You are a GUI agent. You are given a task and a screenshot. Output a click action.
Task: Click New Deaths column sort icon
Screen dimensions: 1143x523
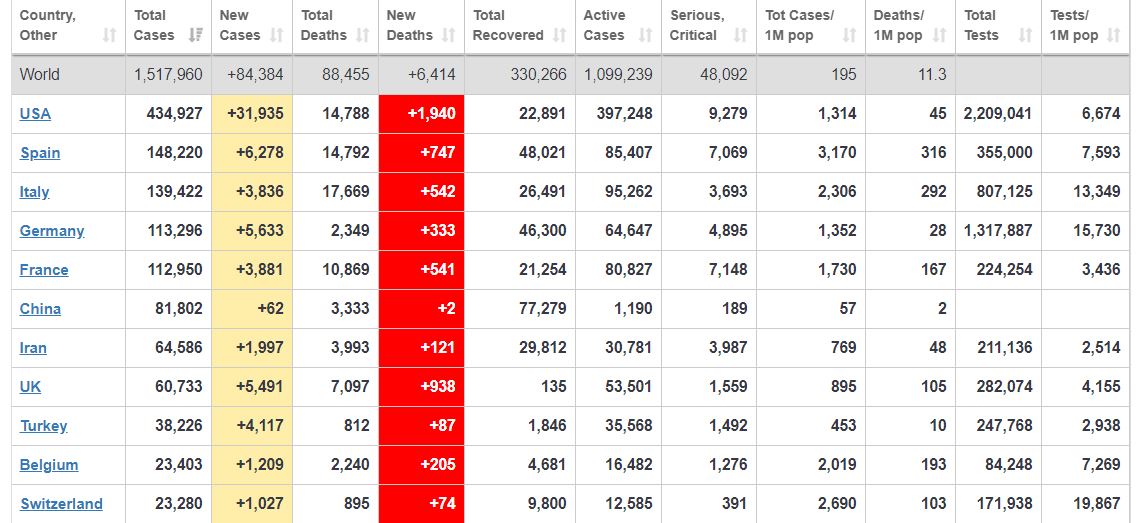(x=448, y=35)
